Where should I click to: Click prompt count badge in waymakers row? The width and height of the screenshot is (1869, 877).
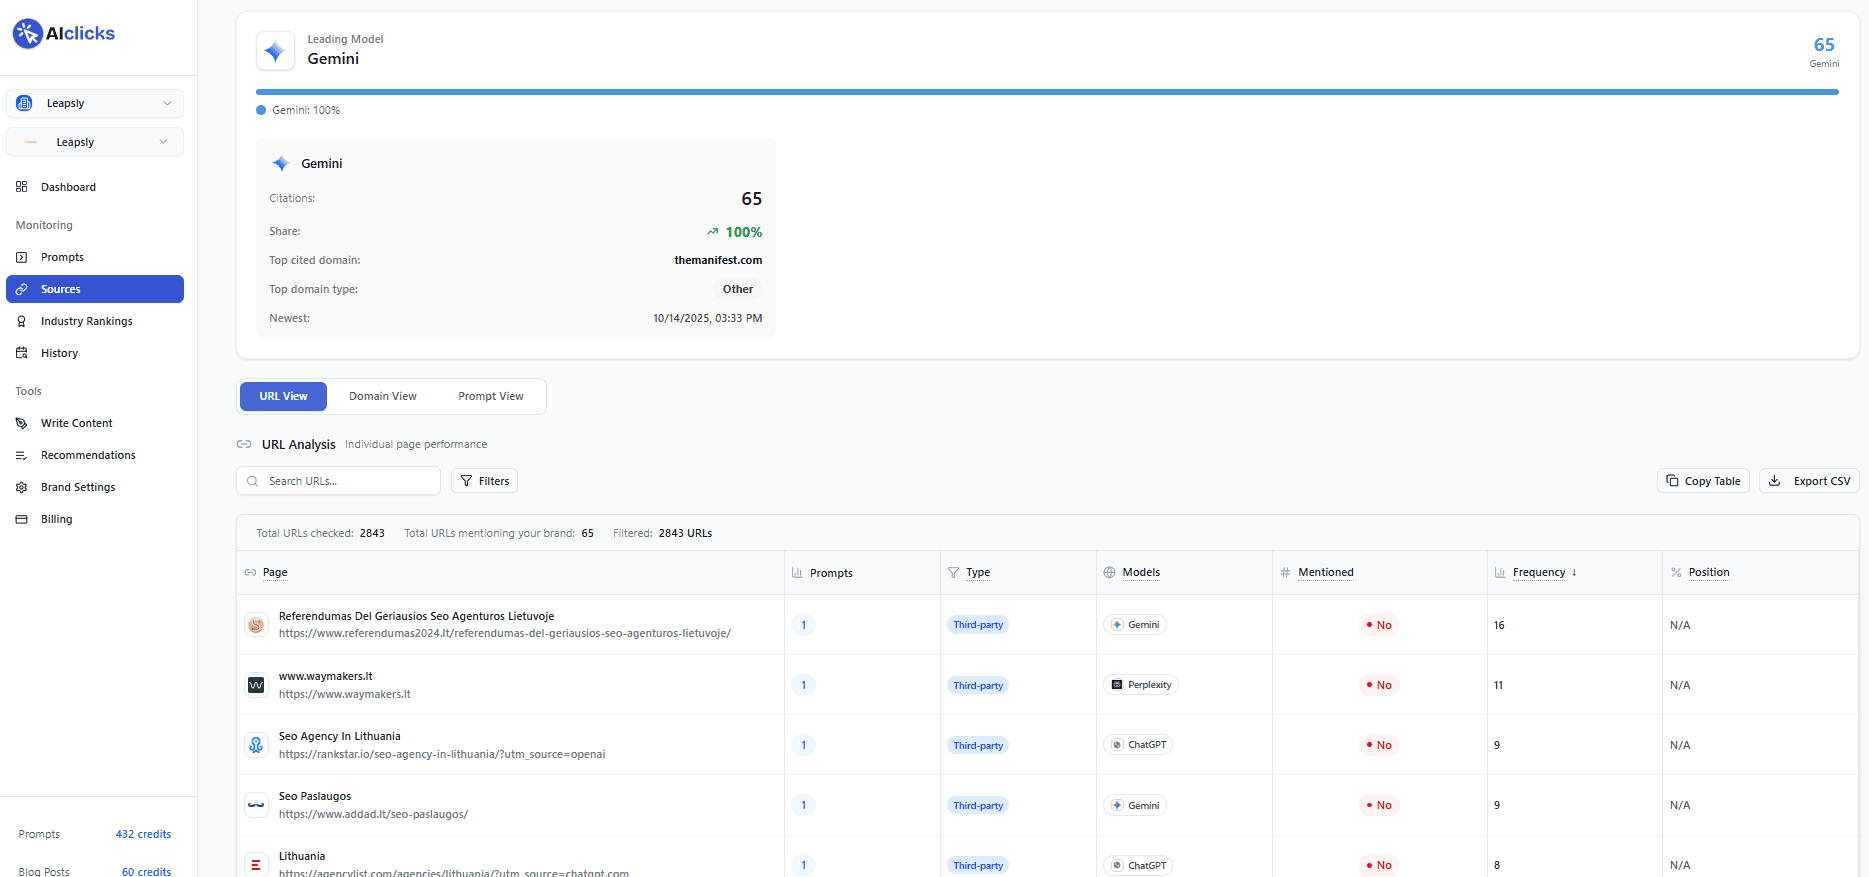pyautogui.click(x=803, y=685)
